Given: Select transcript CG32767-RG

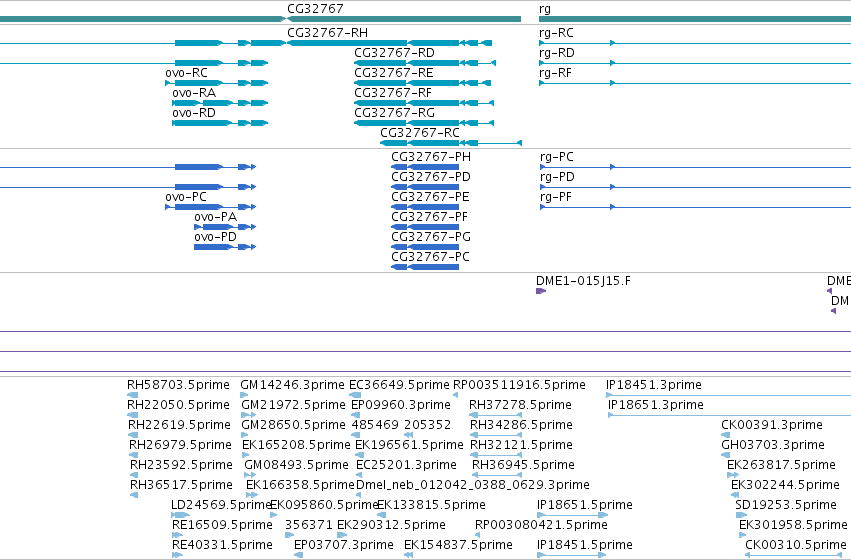Looking at the screenshot, I should pyautogui.click(x=395, y=113).
